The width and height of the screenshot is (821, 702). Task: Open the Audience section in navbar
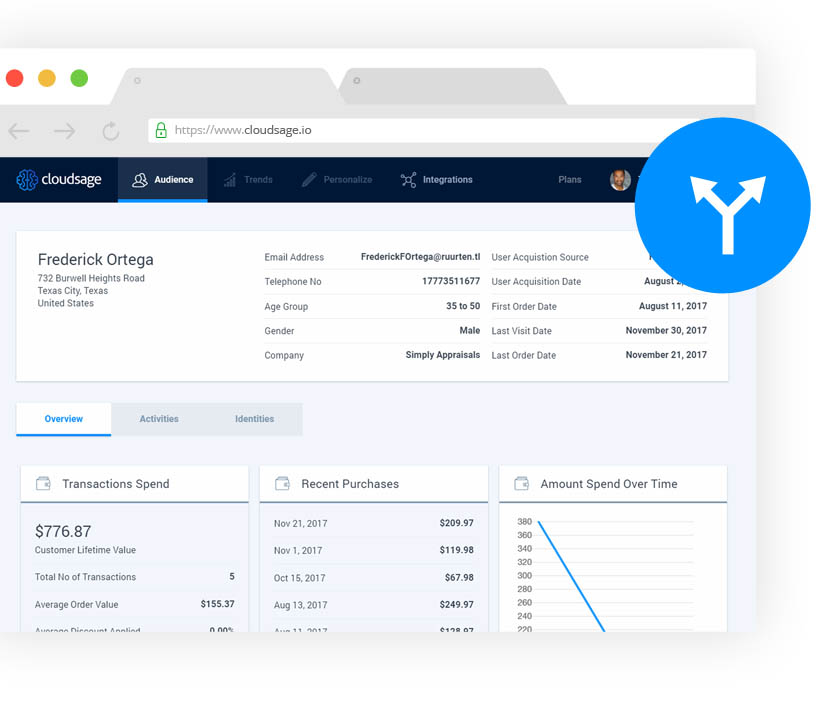pos(163,180)
